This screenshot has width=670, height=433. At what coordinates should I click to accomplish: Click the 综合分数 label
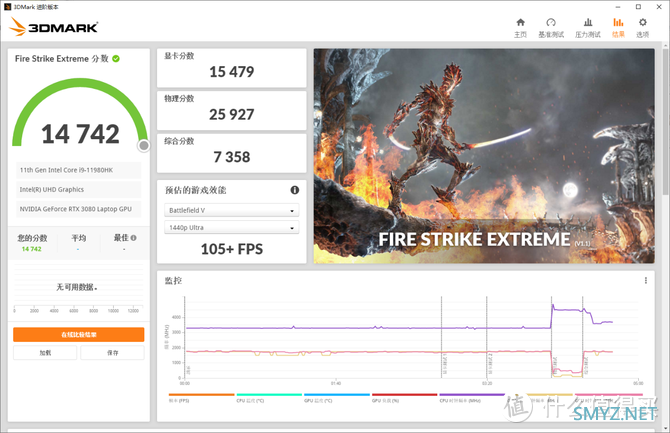coord(179,141)
